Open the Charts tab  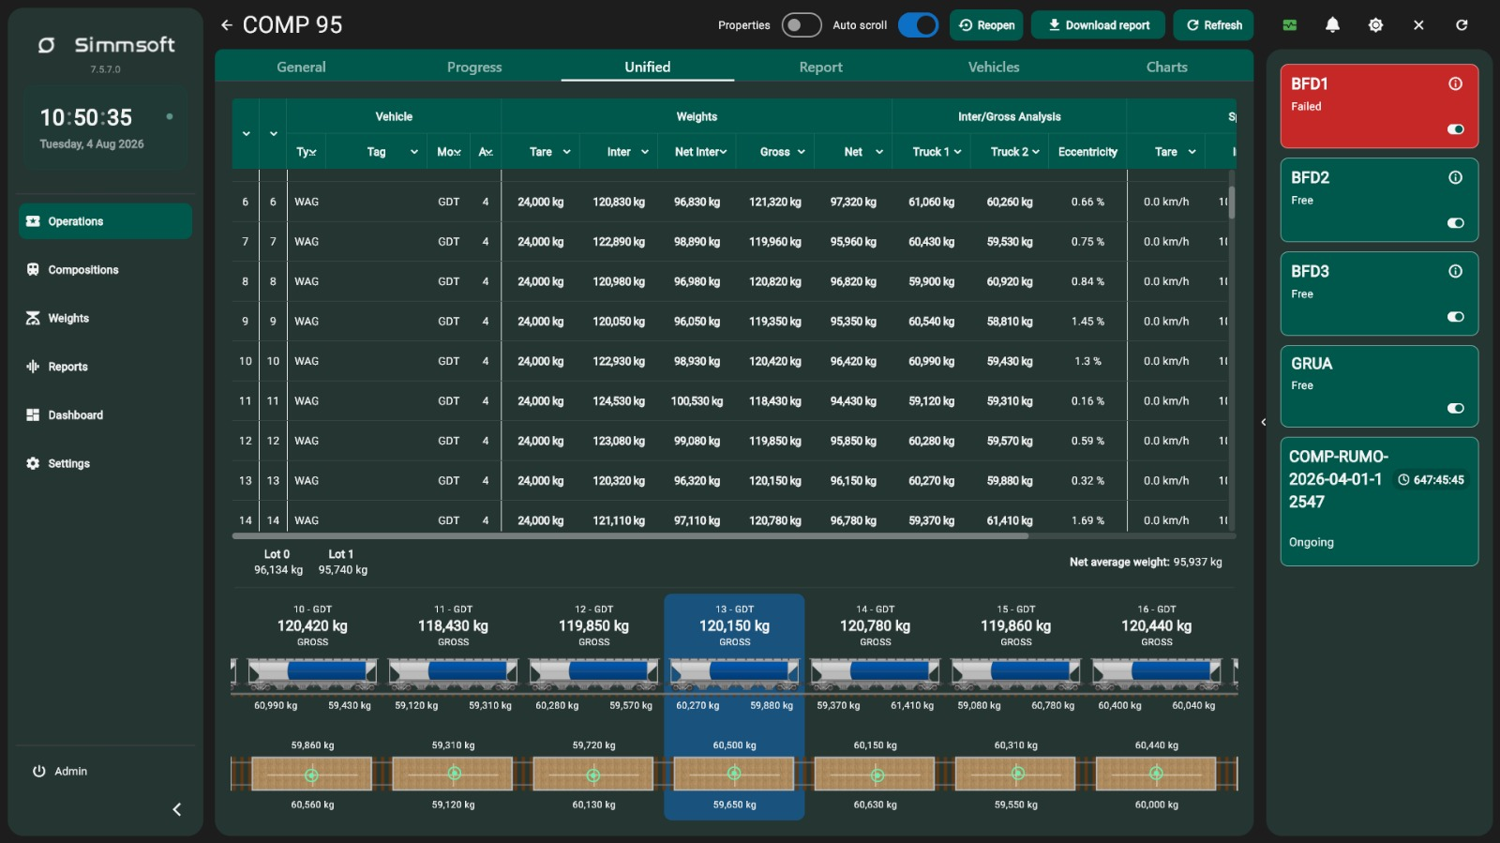[1167, 67]
